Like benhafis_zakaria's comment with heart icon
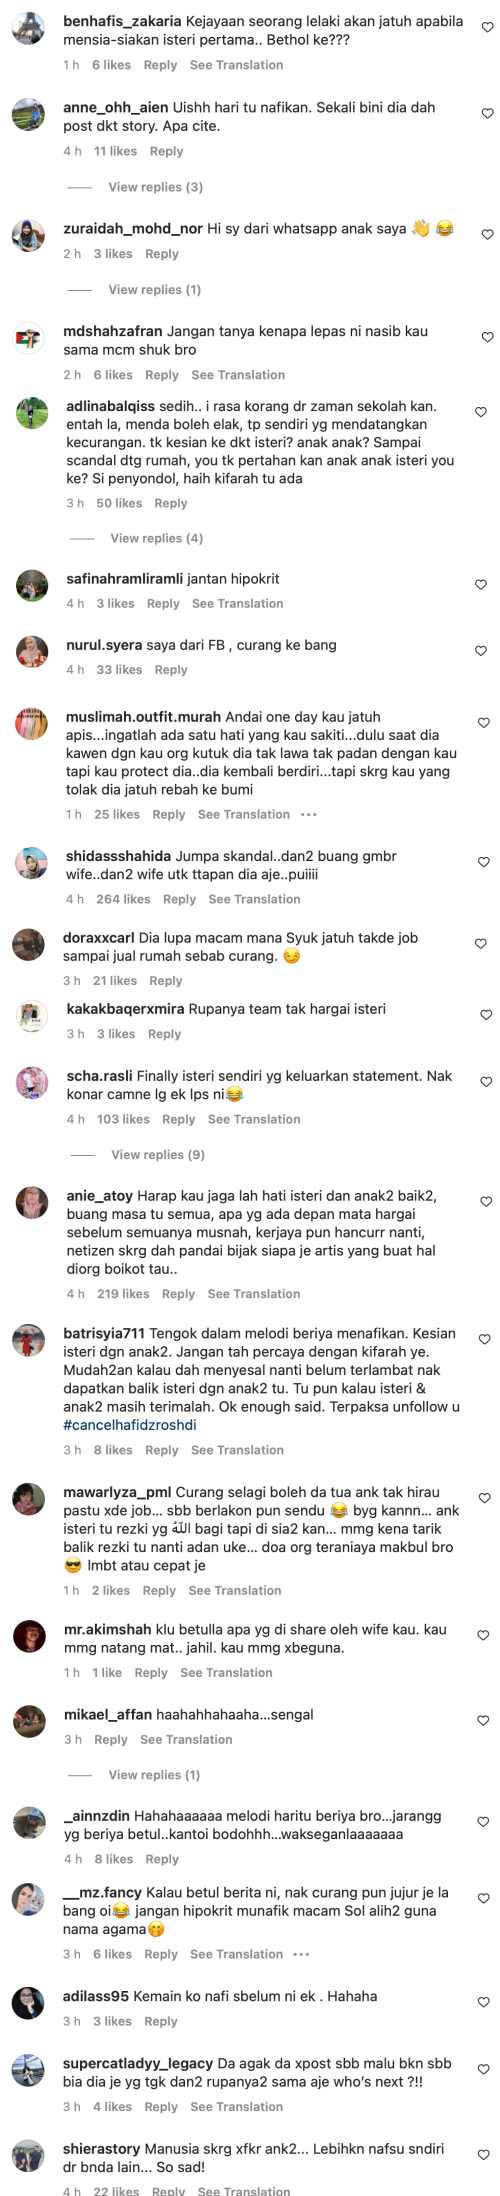This screenshot has height=2196, width=500. pos(487,28)
